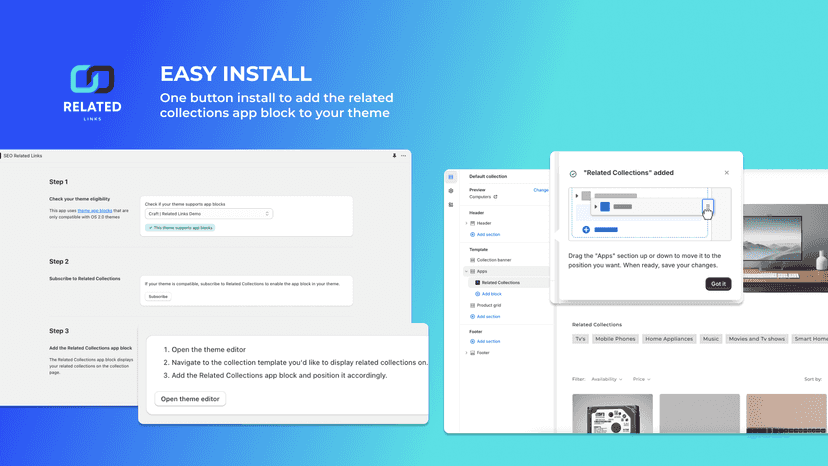Click the hard drive product thumbnail
The image size is (828, 466).
613,414
